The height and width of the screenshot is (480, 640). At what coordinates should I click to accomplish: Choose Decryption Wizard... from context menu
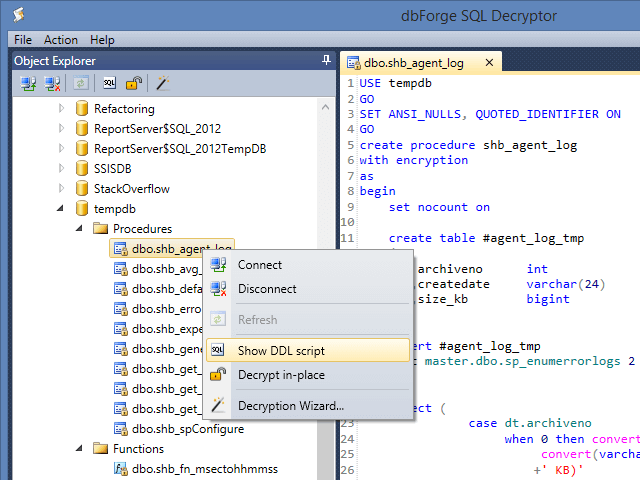308,405
